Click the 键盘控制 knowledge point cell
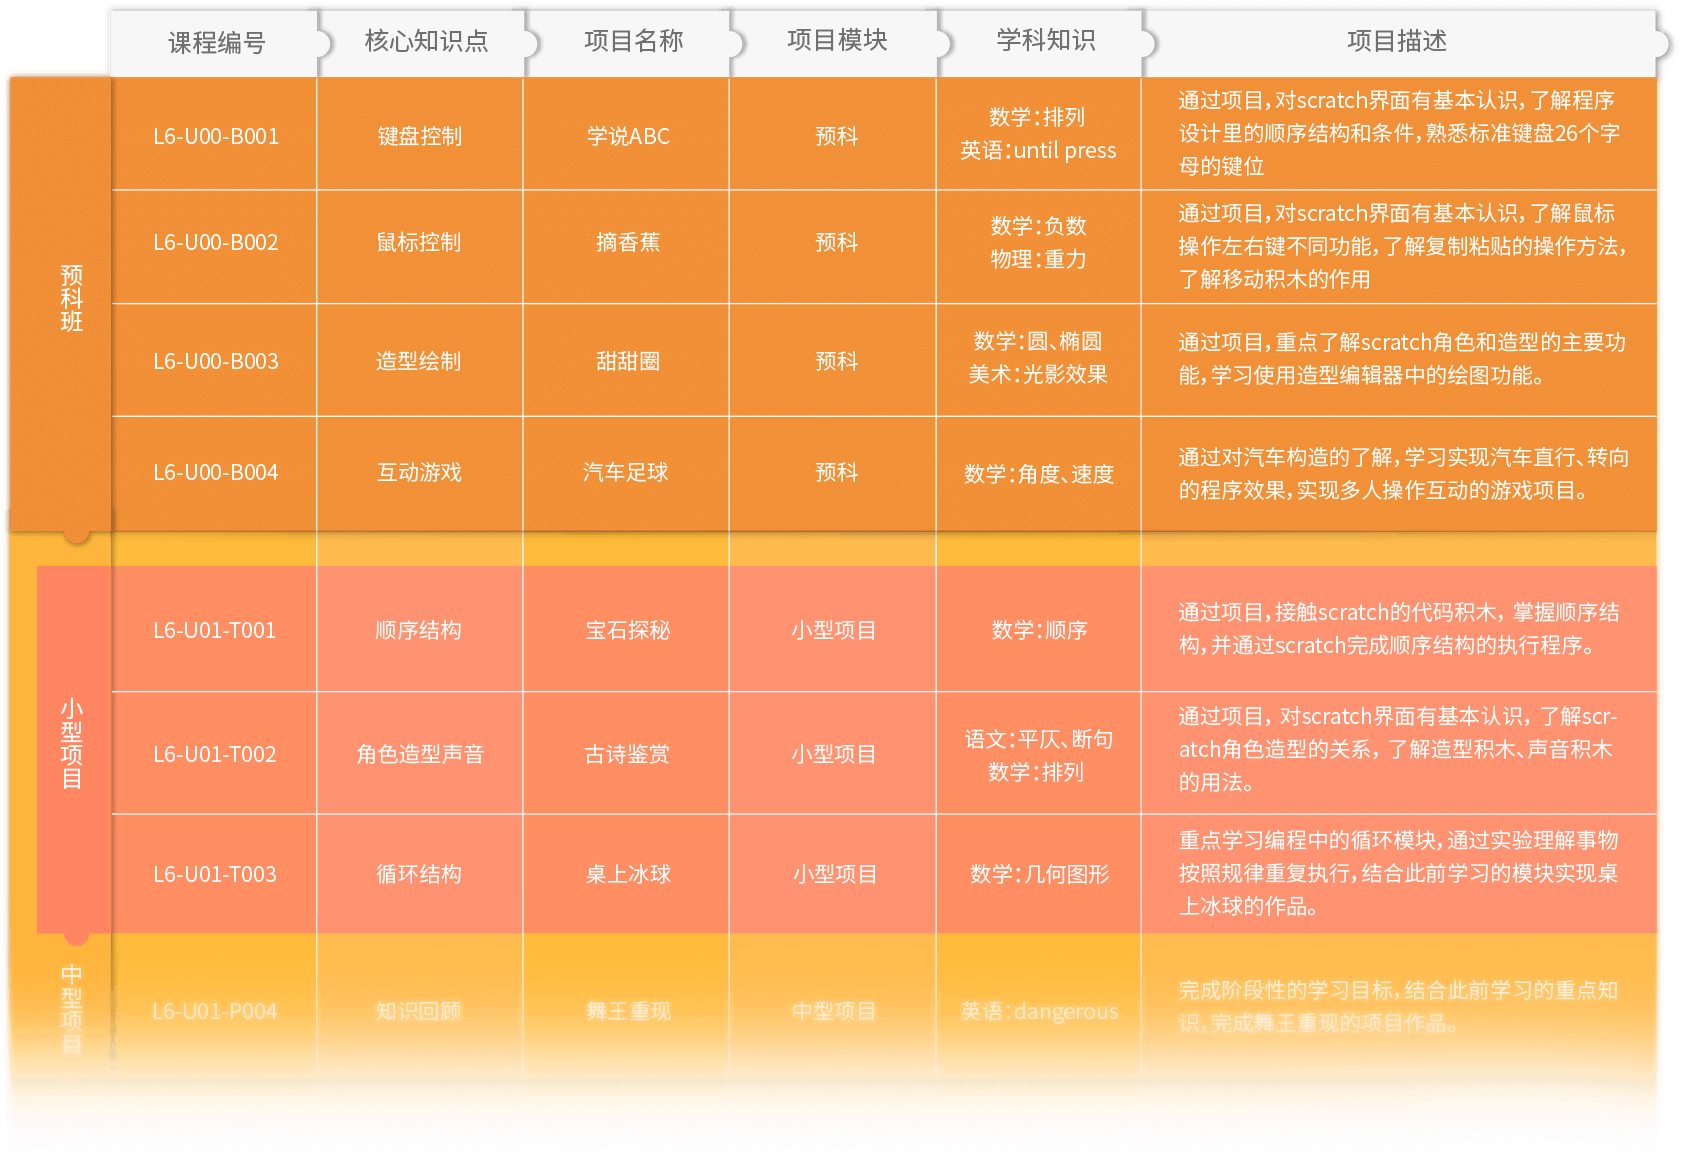The image size is (1681, 1157). (x=419, y=136)
